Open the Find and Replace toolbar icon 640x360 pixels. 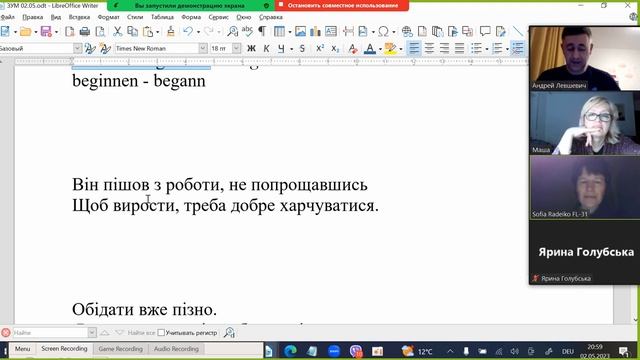tap(232, 31)
